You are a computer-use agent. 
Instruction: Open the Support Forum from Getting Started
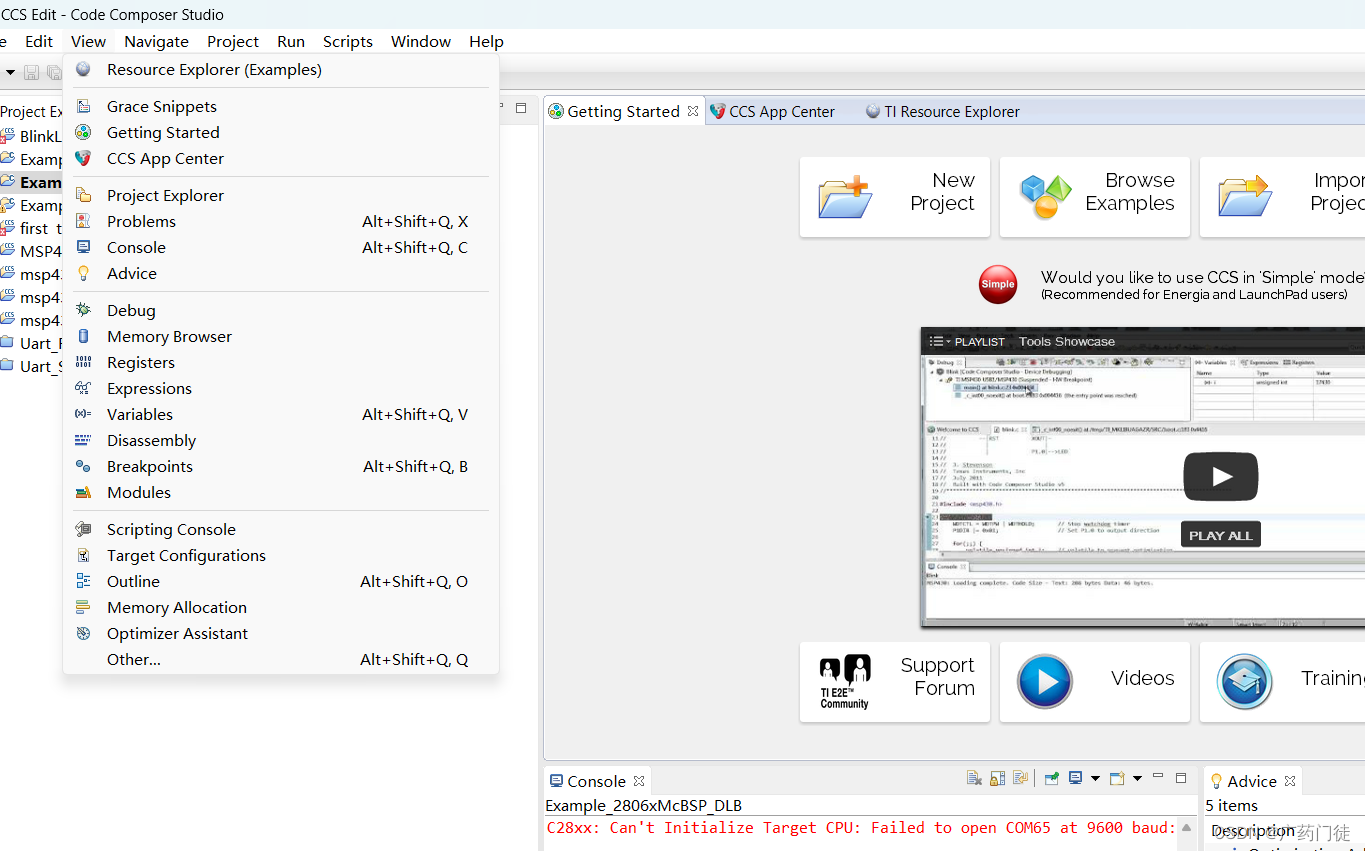point(895,682)
